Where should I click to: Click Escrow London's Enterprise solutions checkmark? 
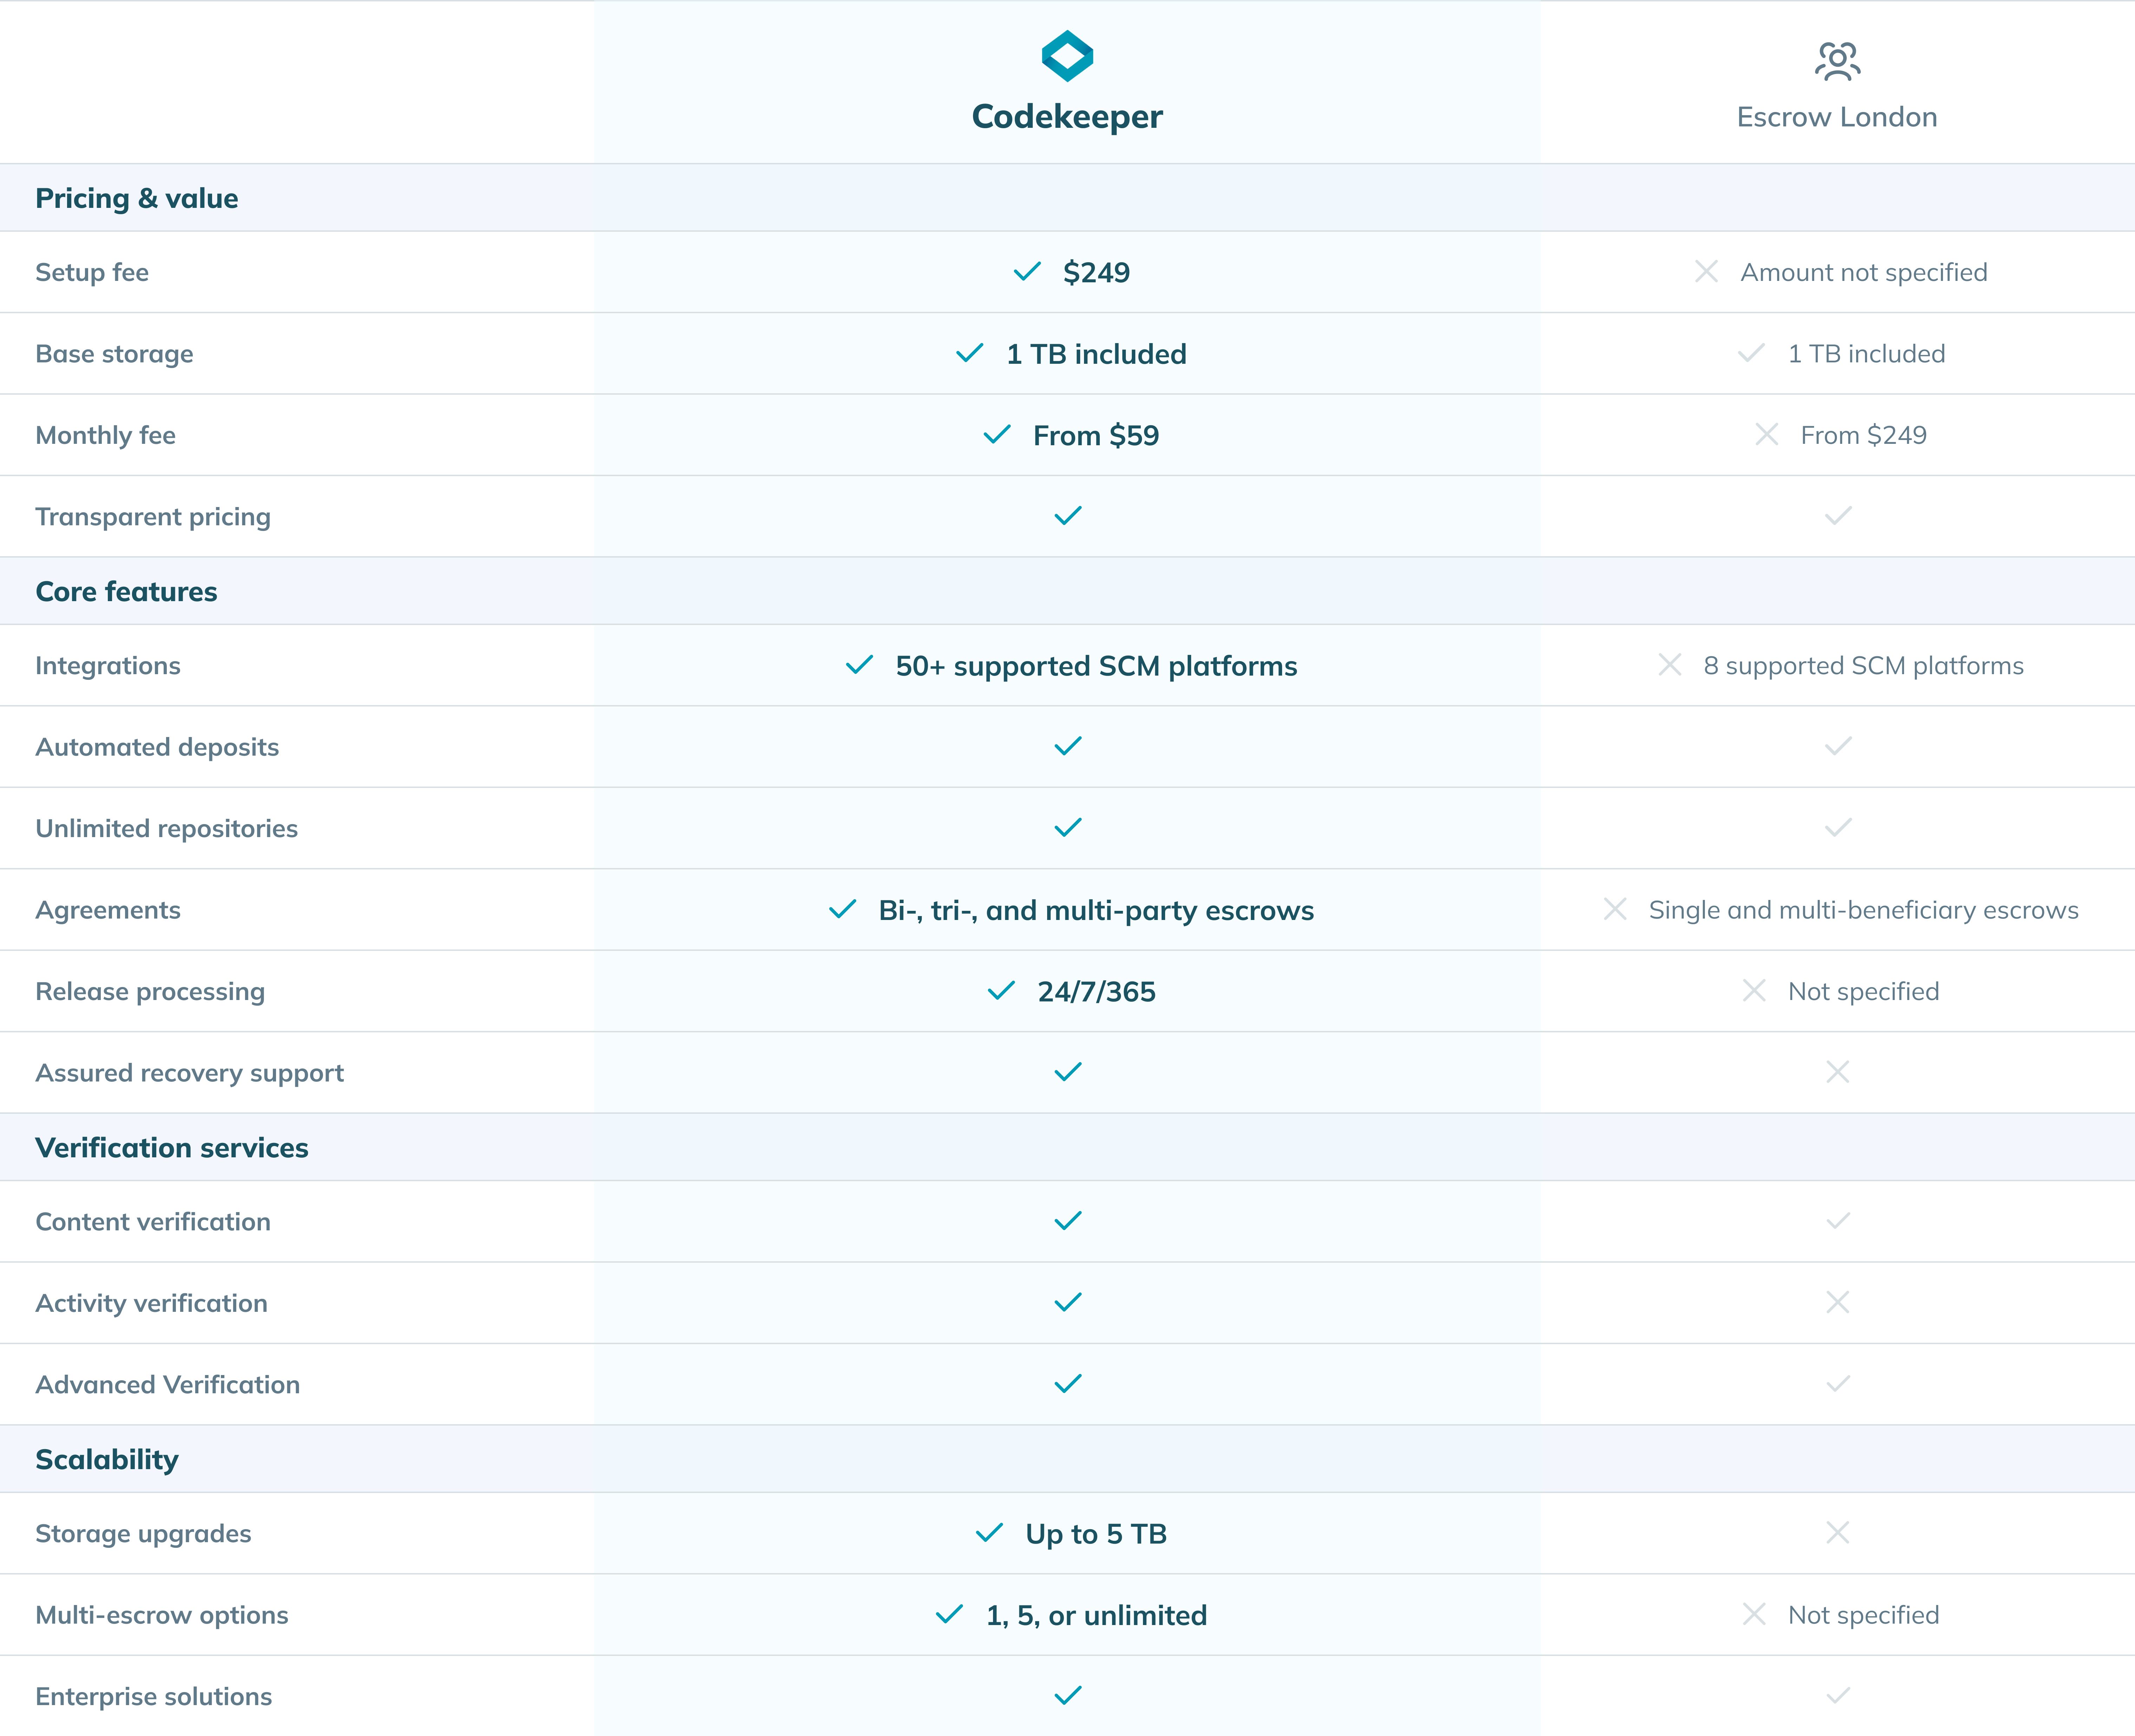coord(1838,1695)
